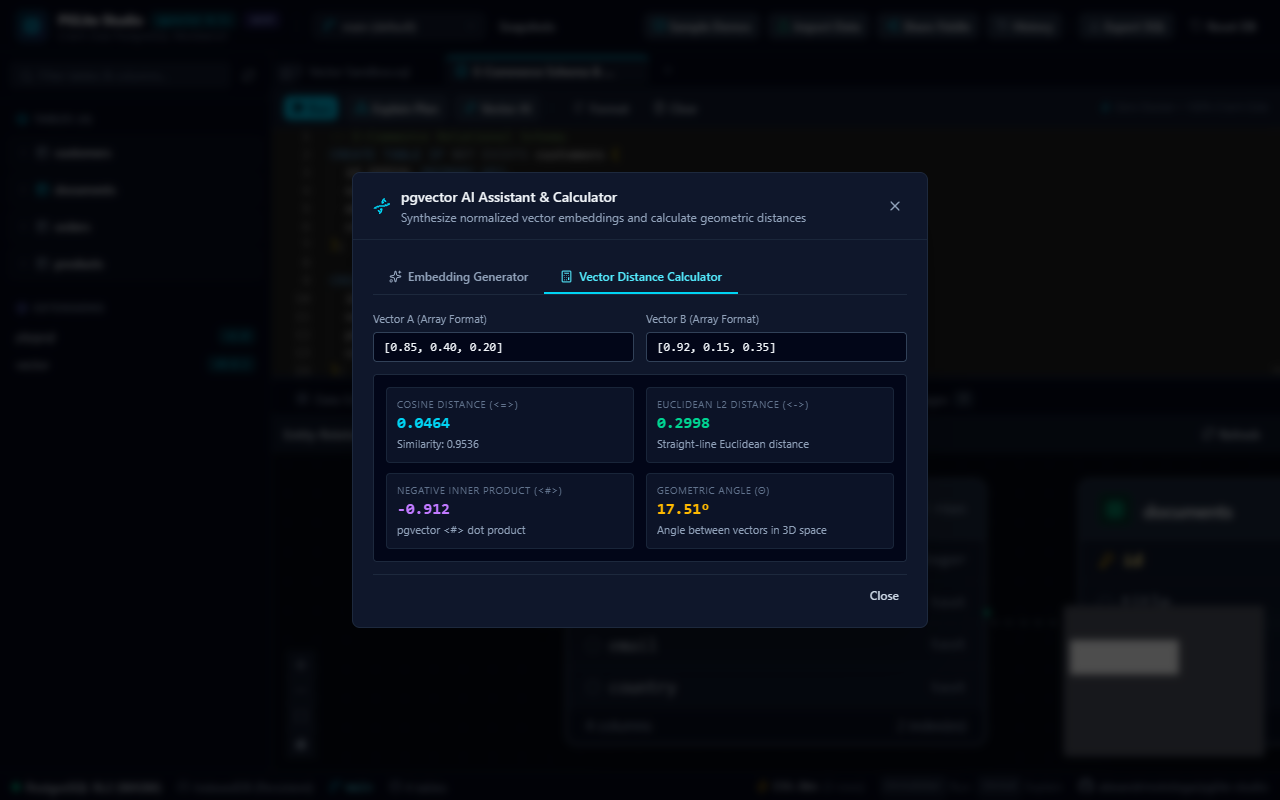Click the pgvector AI Assistant & Calculator title
1280x800 pixels.
coord(509,197)
